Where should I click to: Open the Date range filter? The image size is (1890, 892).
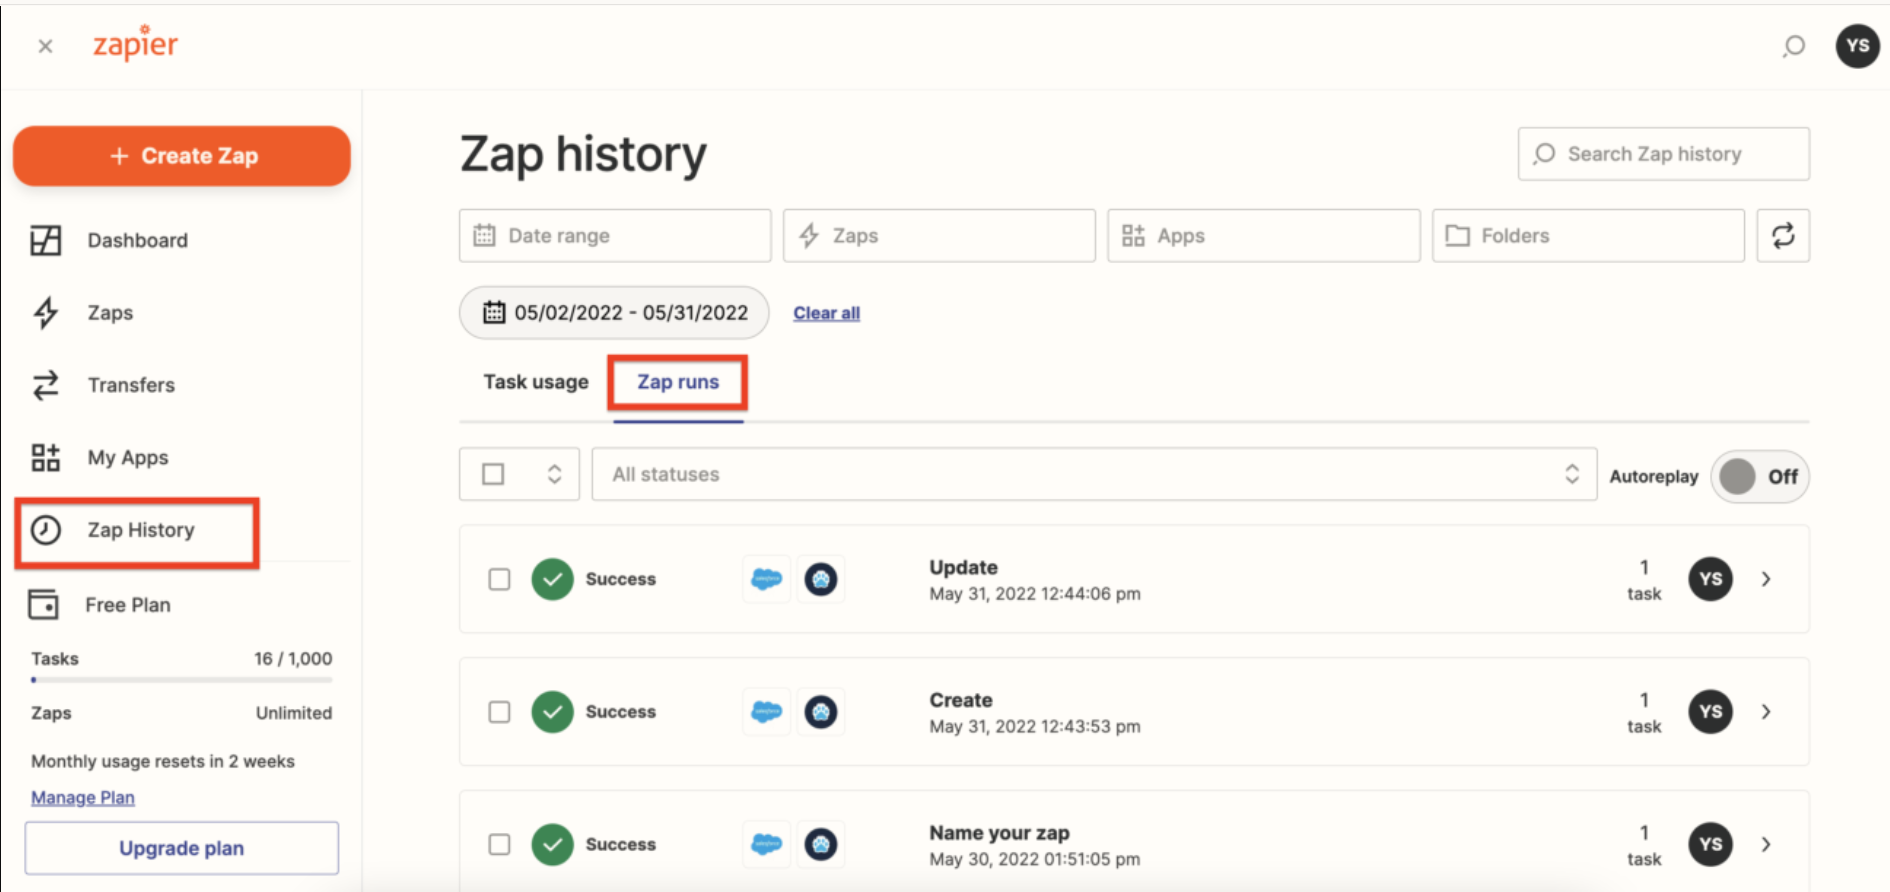pos(615,236)
